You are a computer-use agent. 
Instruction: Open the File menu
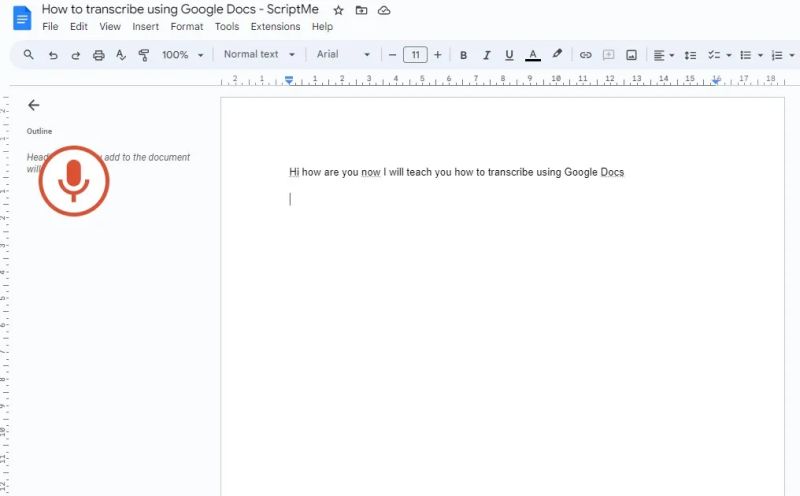50,27
